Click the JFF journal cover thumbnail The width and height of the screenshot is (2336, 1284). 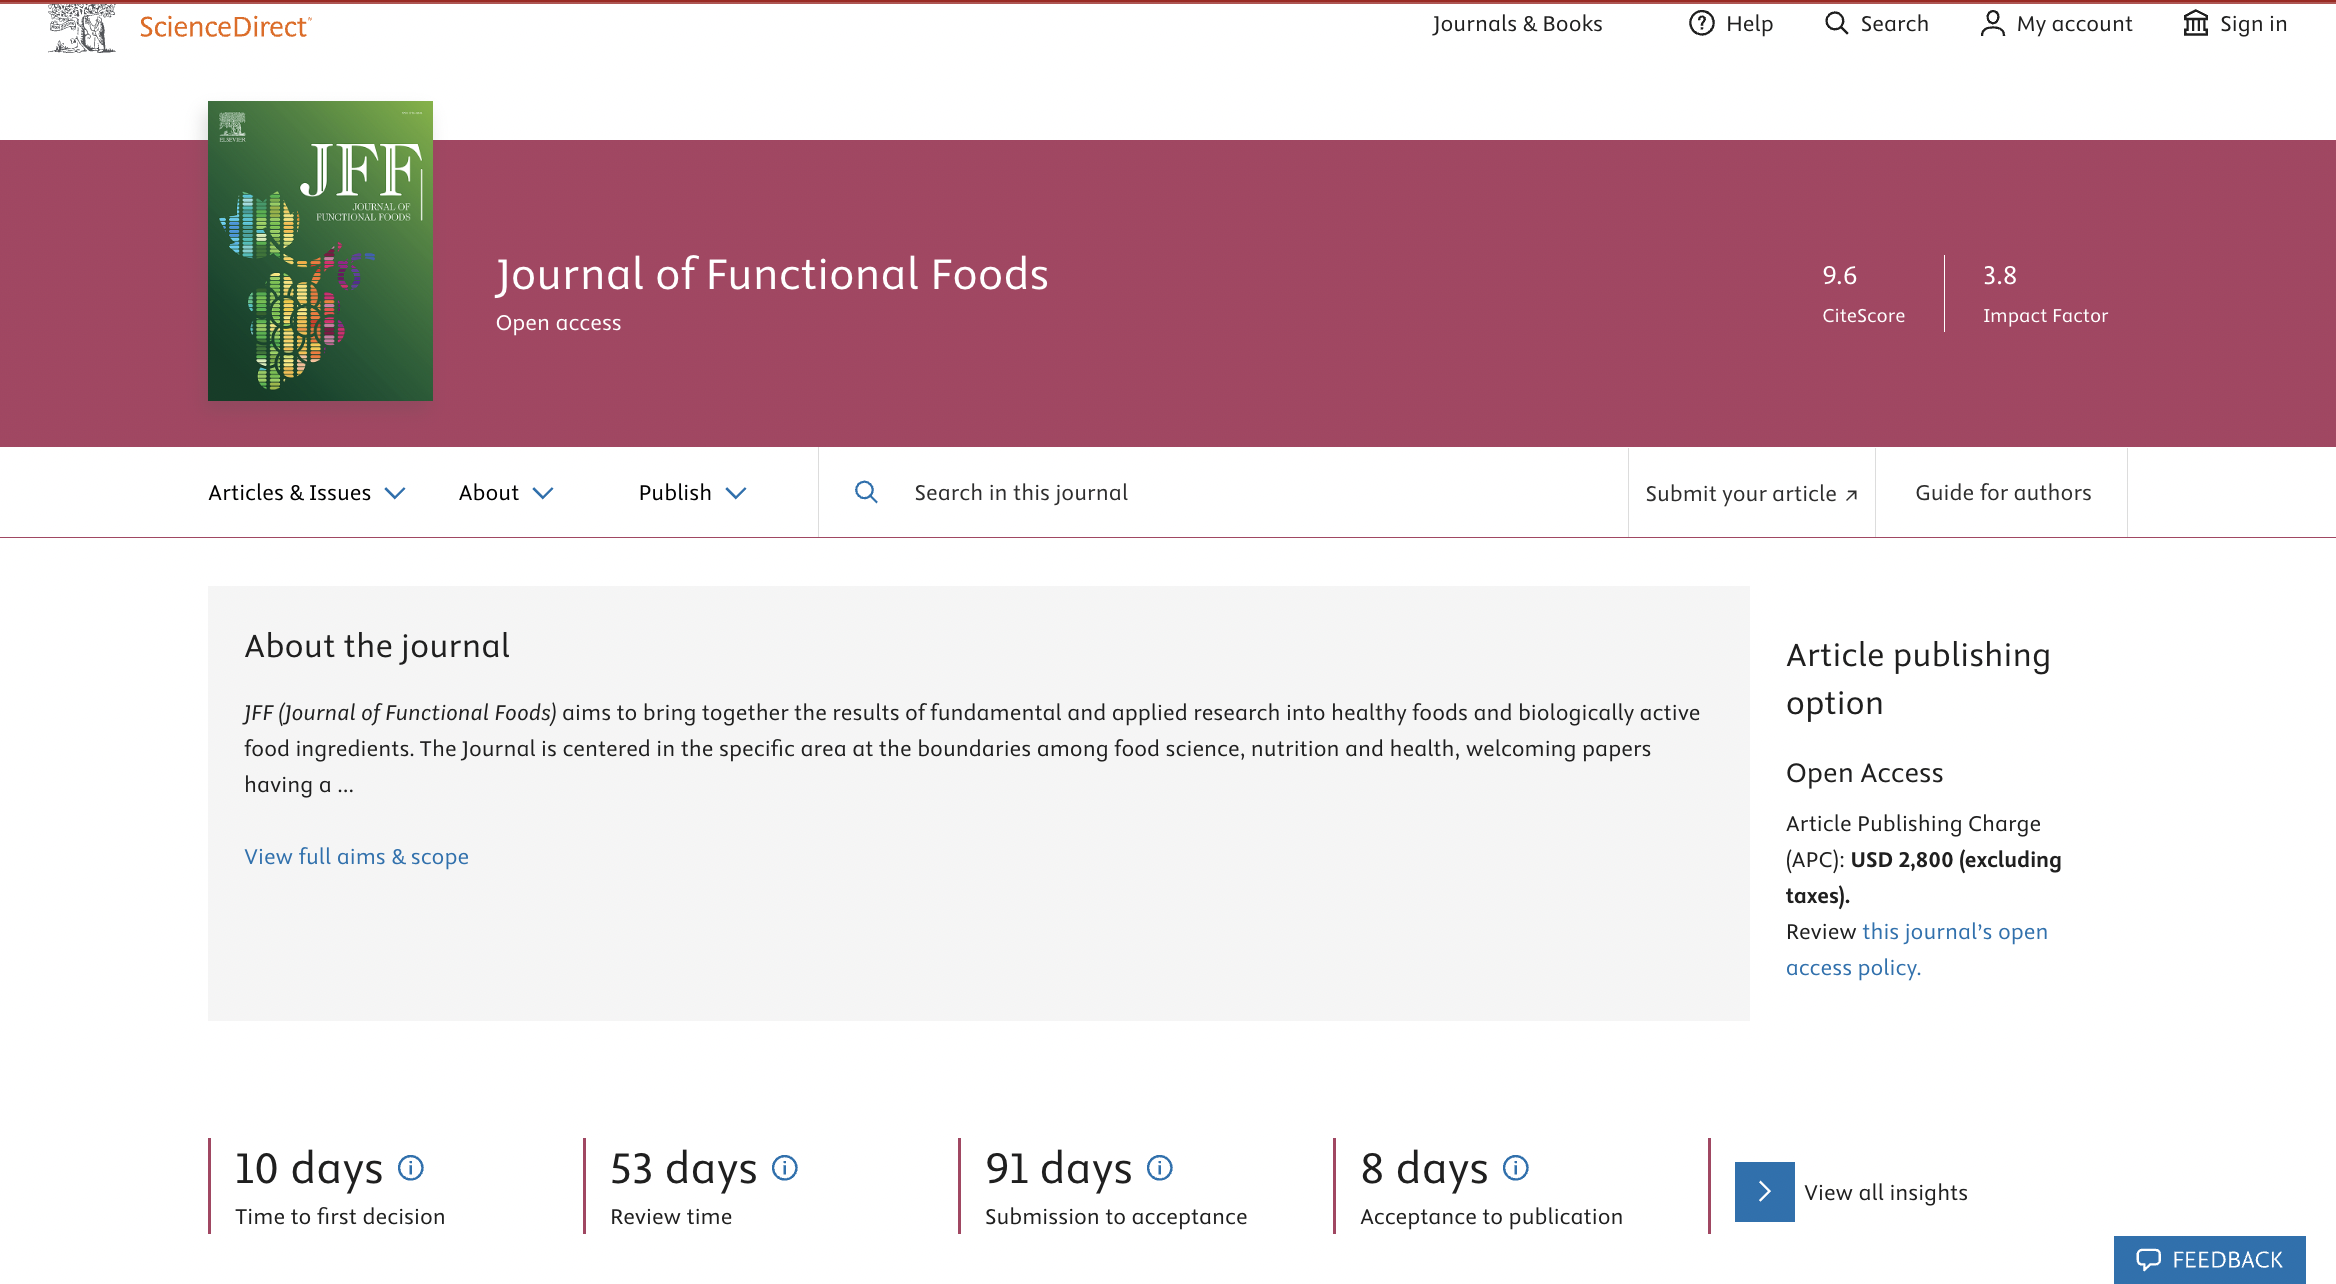coord(320,251)
